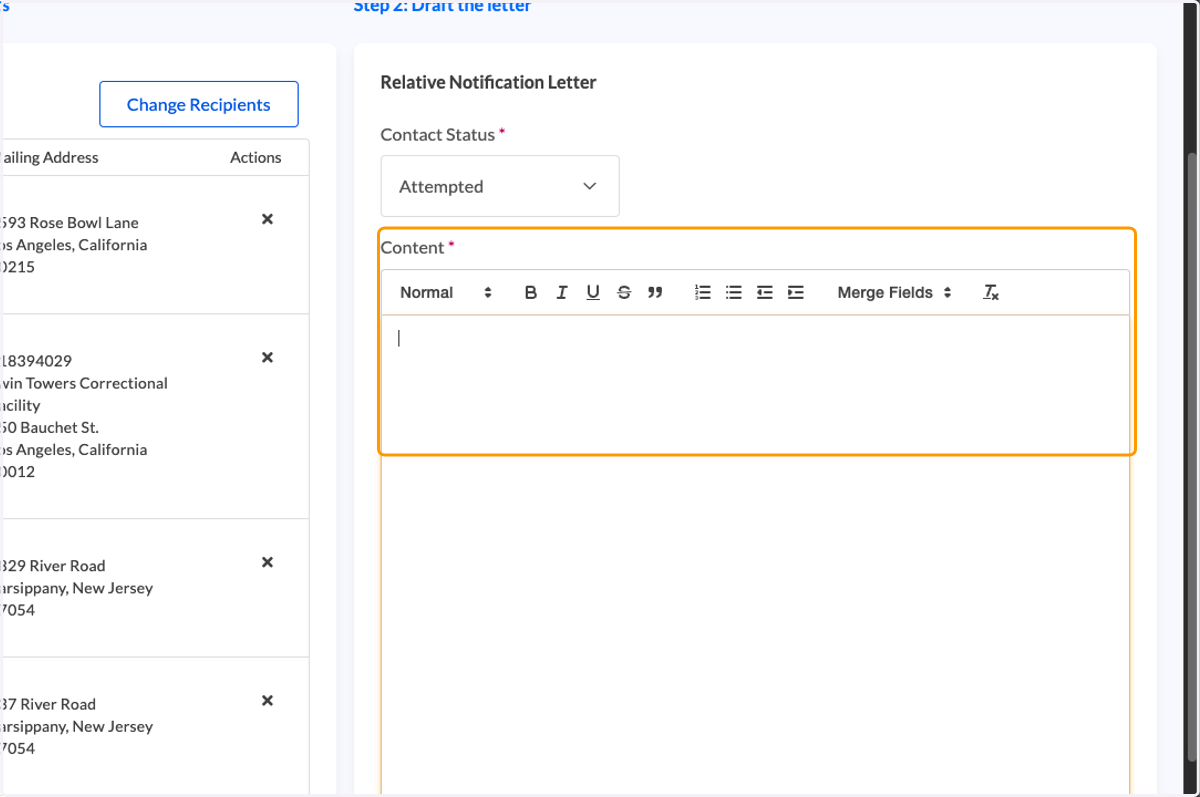Click the Step 2: Draft the letter link
The height and width of the screenshot is (797, 1200).
[x=442, y=6]
